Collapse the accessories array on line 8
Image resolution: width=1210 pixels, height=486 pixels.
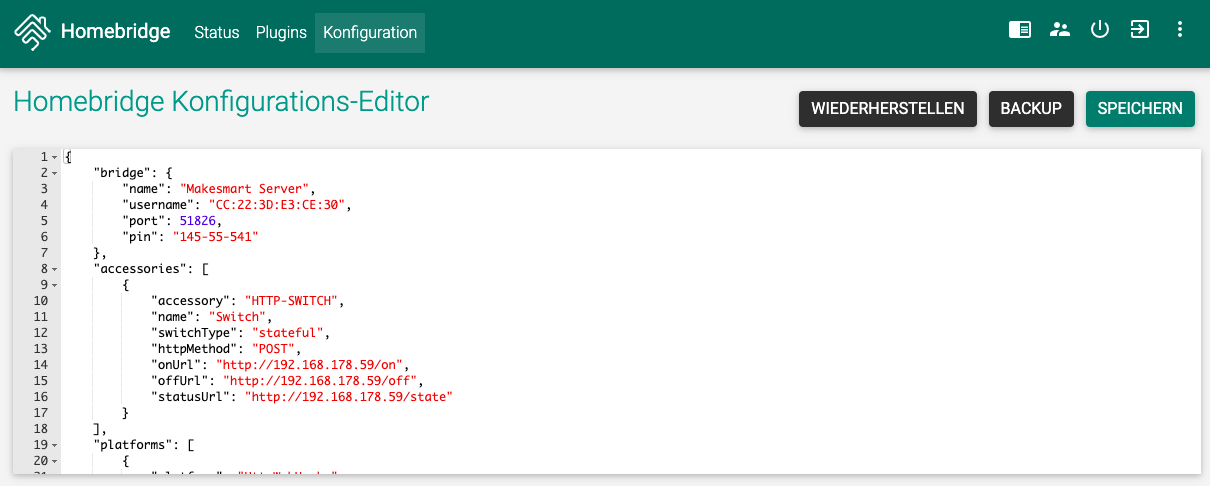pos(54,269)
